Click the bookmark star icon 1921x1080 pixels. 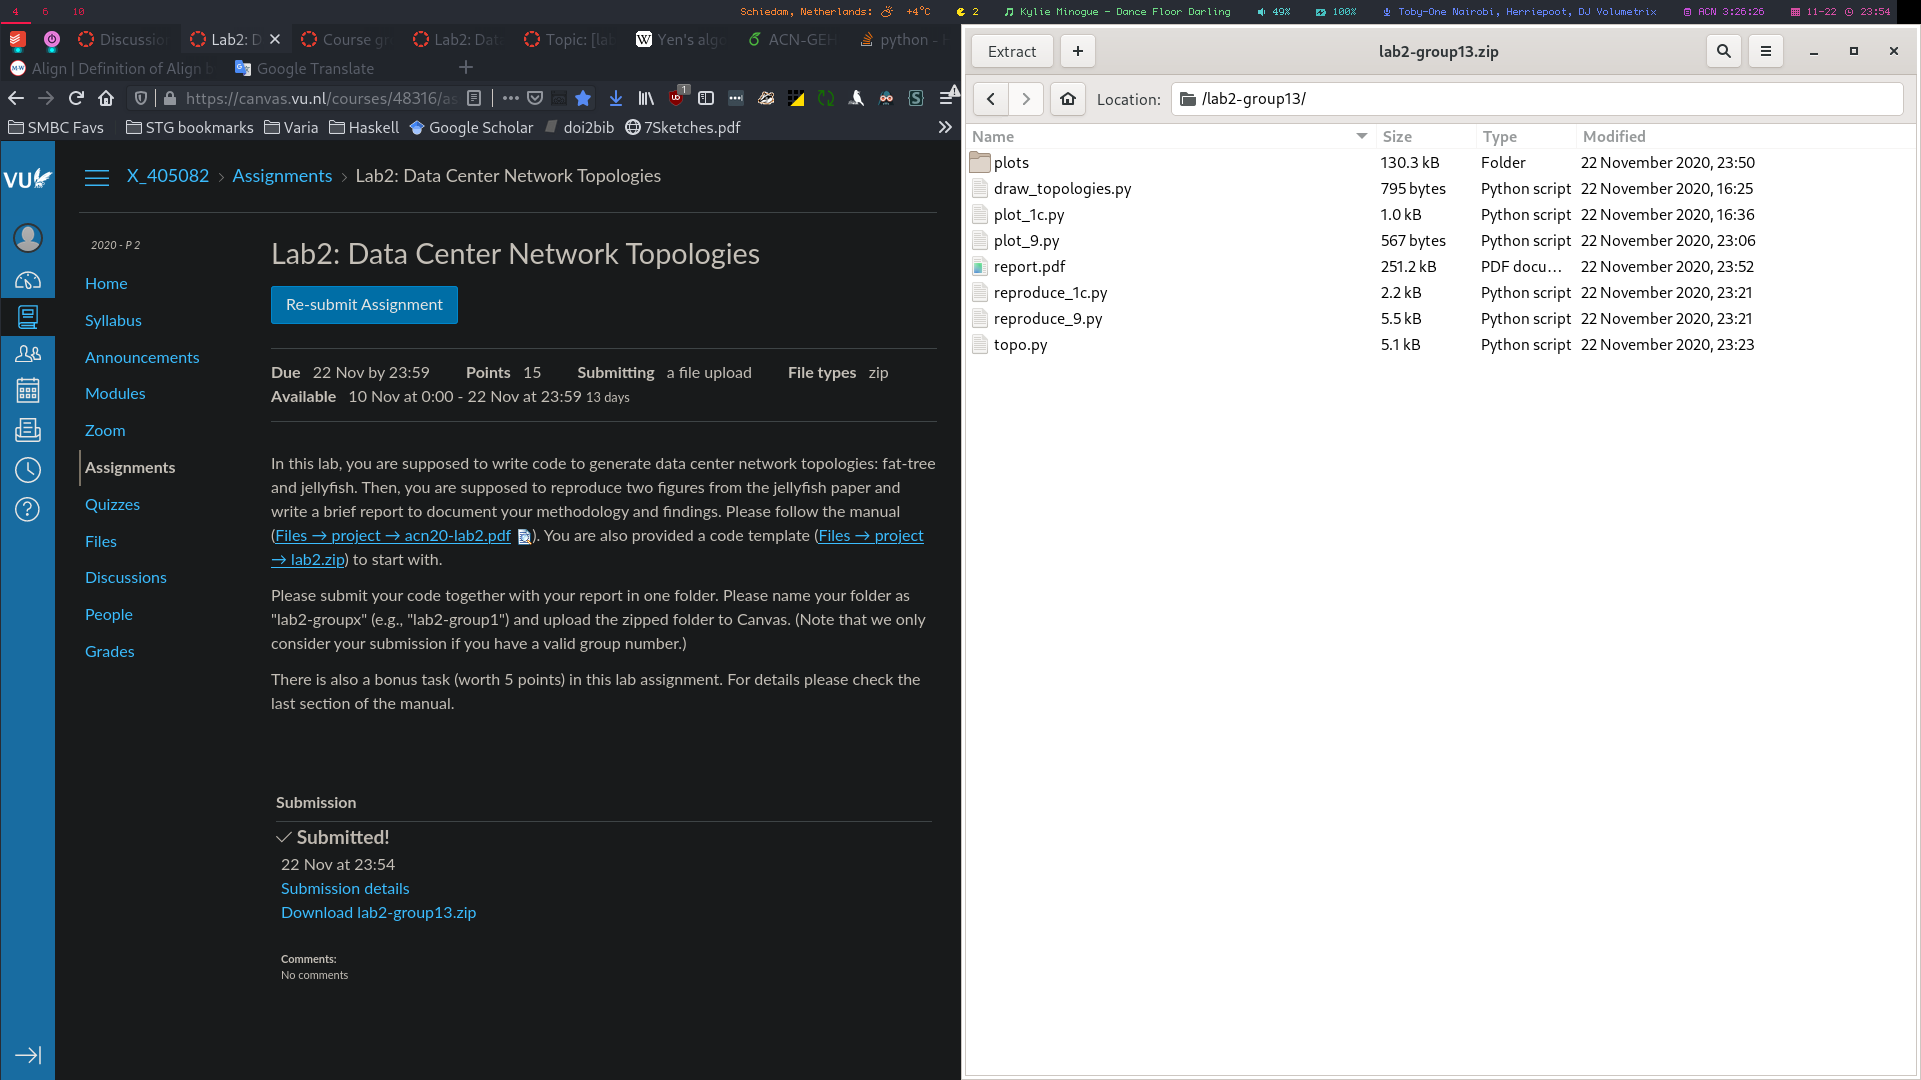pos(583,98)
